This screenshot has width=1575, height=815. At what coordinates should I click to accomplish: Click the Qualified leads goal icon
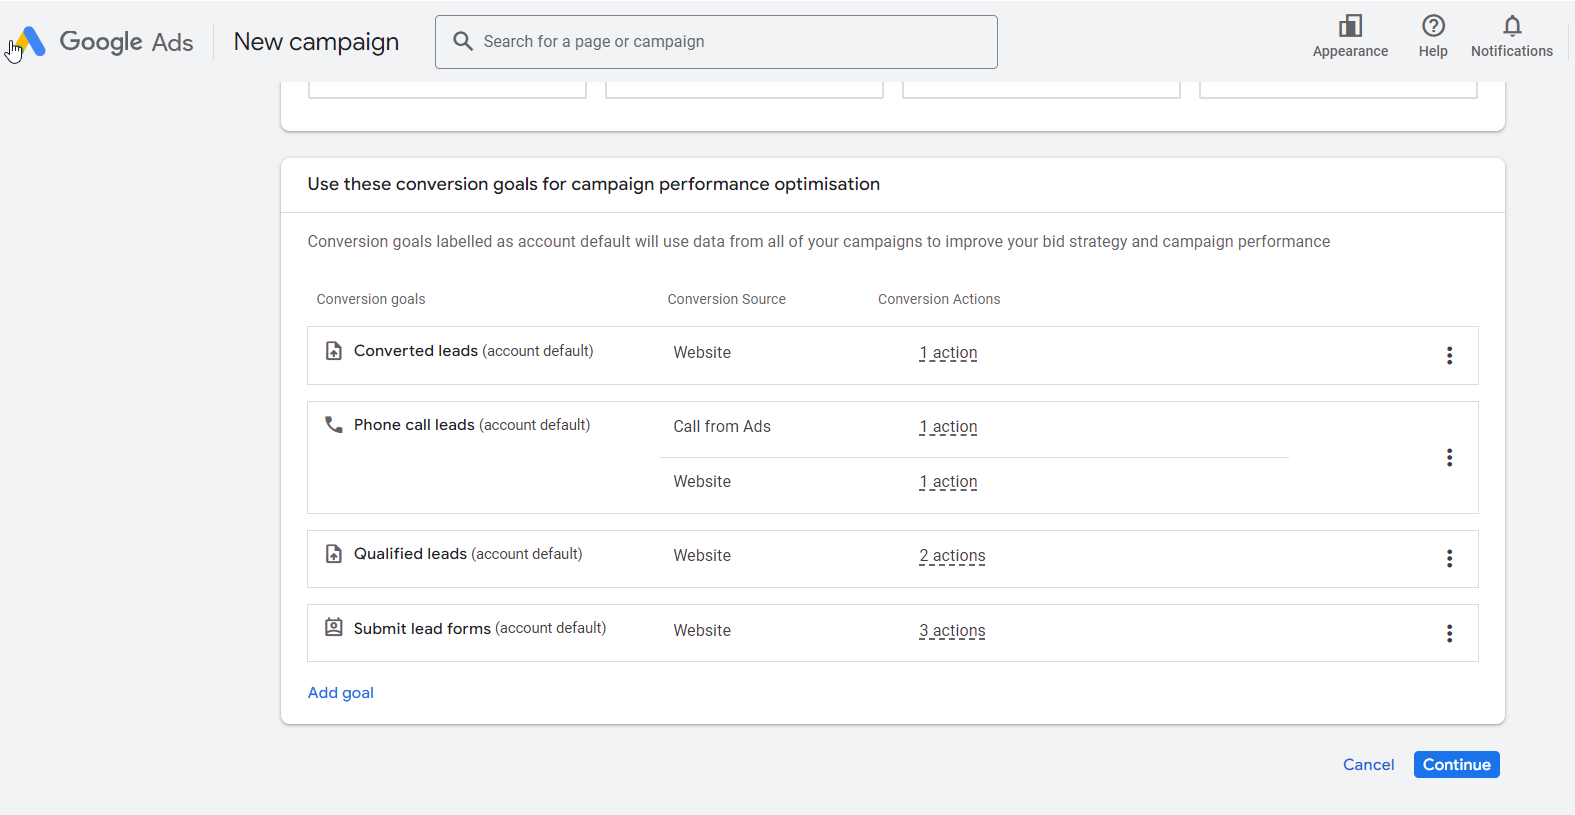334,554
